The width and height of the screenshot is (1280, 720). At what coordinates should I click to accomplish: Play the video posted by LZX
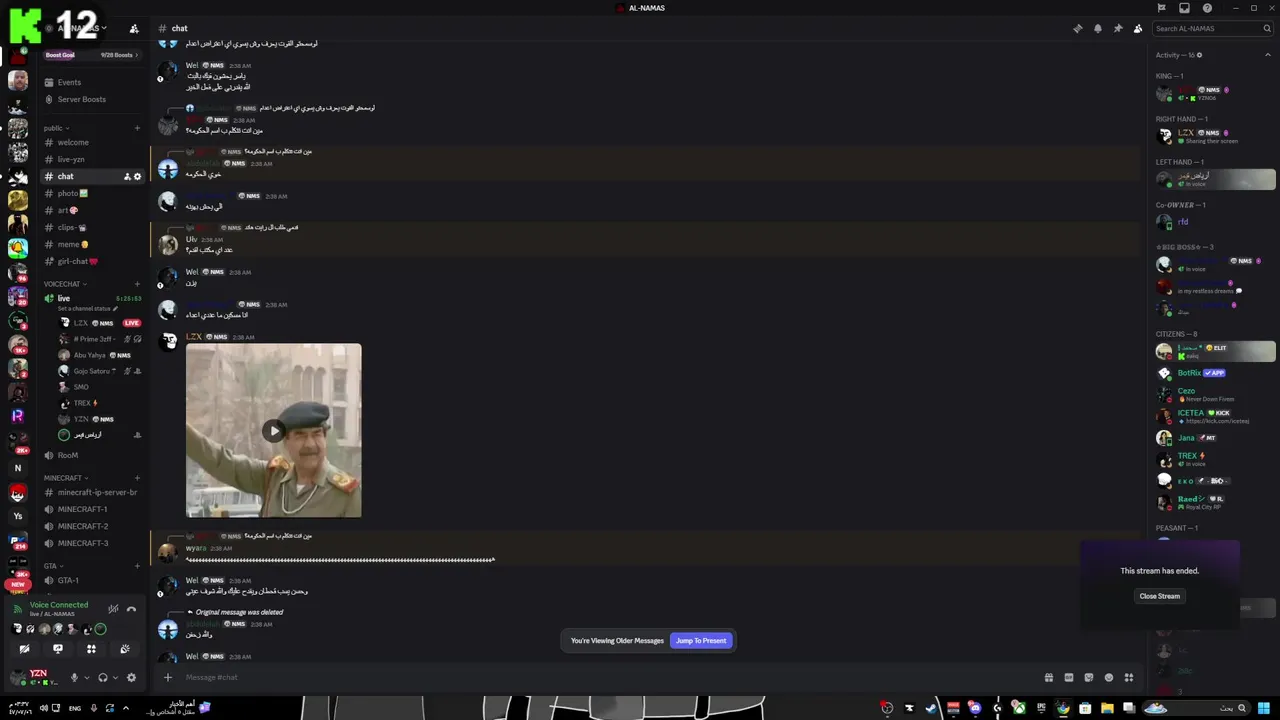point(274,431)
